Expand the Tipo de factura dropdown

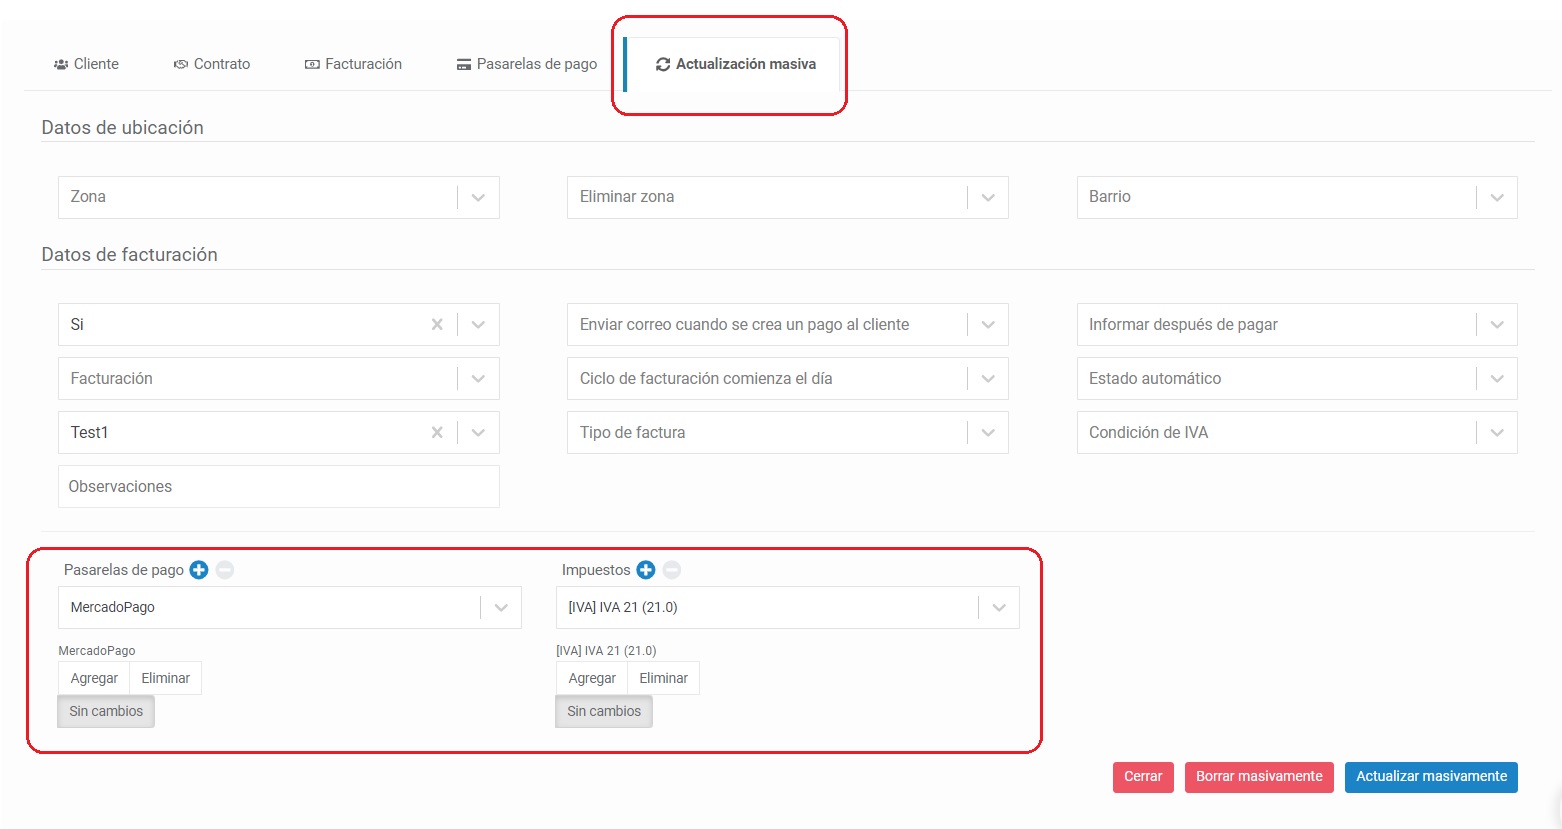(788, 433)
